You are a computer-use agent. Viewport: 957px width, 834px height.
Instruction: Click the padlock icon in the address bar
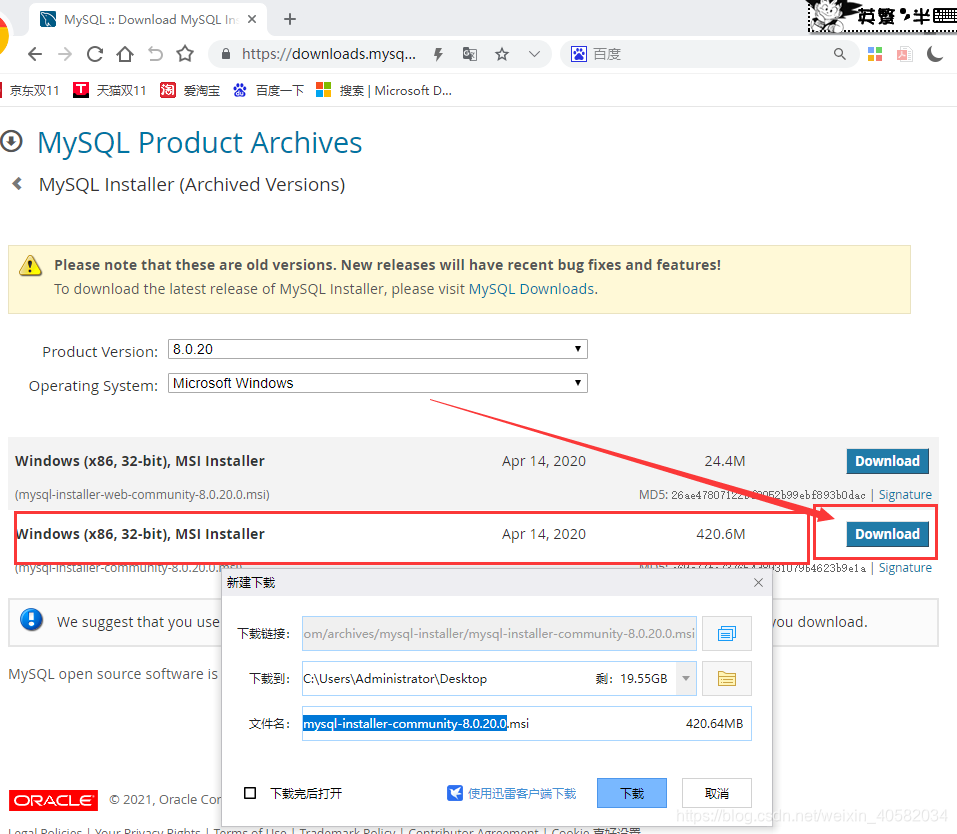pos(226,54)
